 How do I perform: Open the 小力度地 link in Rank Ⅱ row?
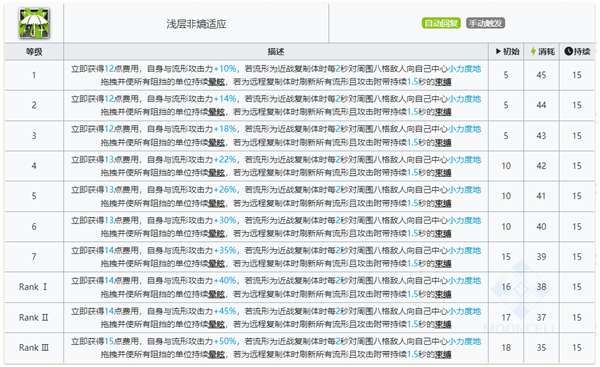[465, 311]
